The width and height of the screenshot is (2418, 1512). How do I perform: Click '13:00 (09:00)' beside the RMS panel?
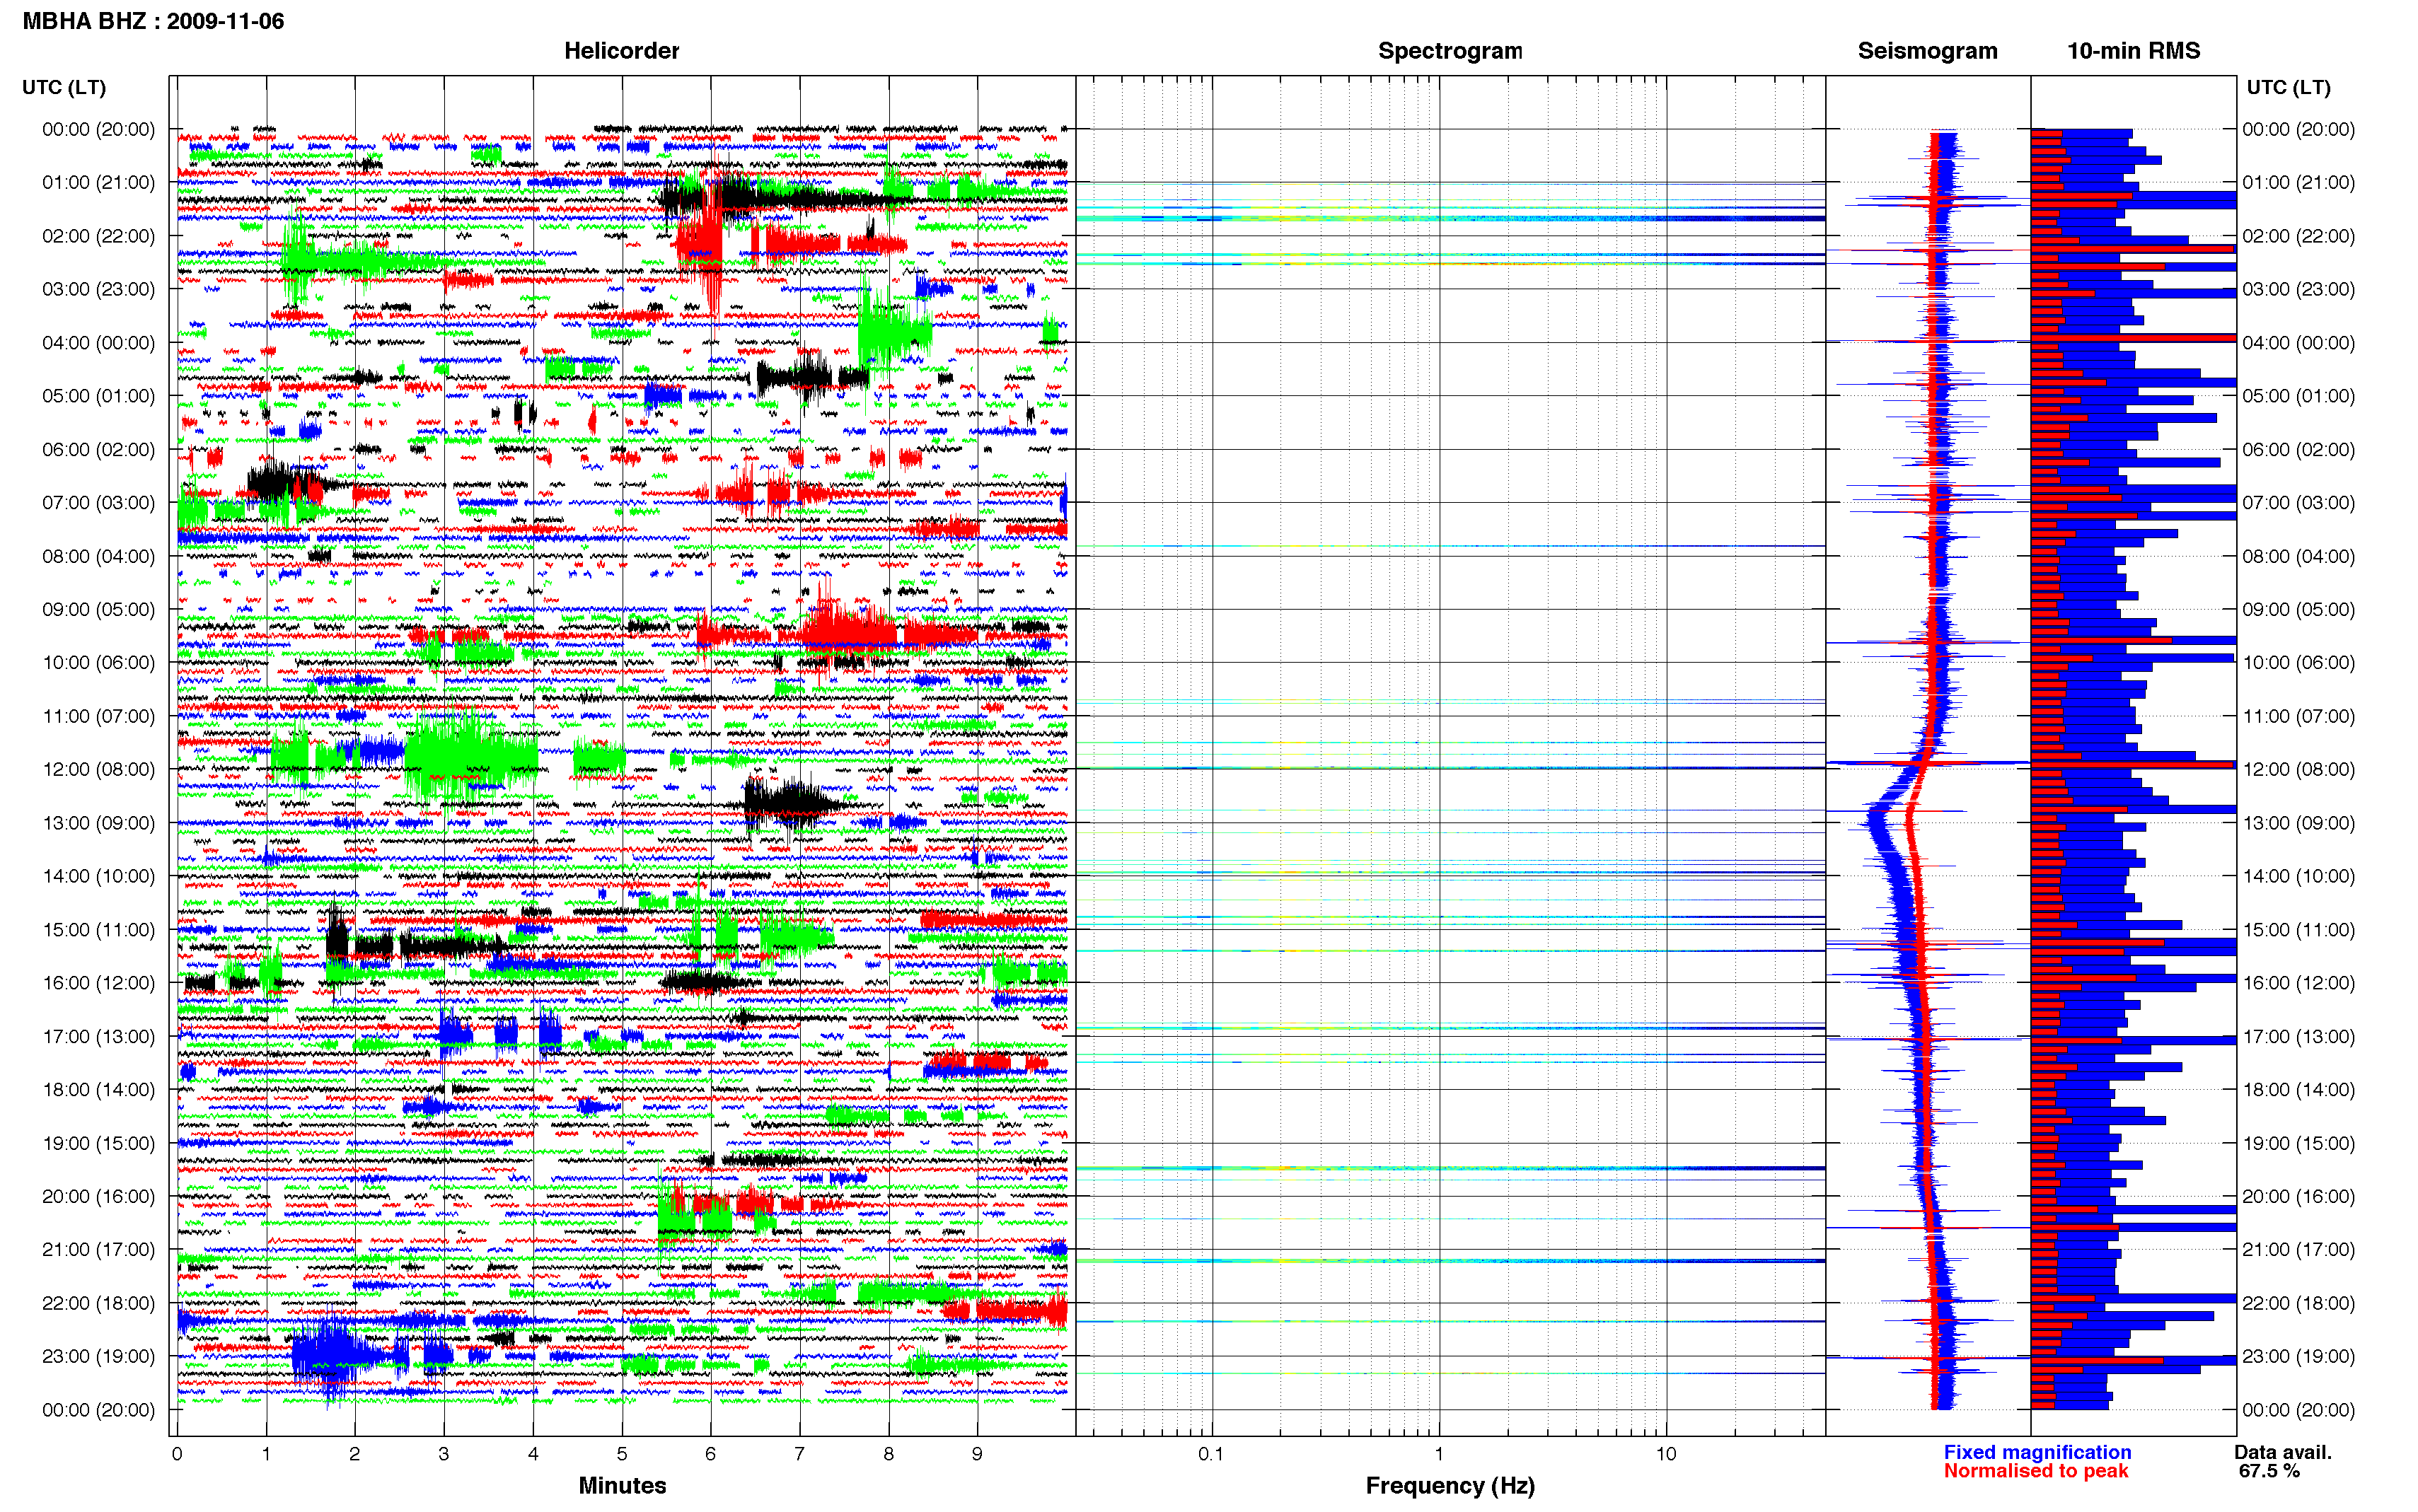2298,823
